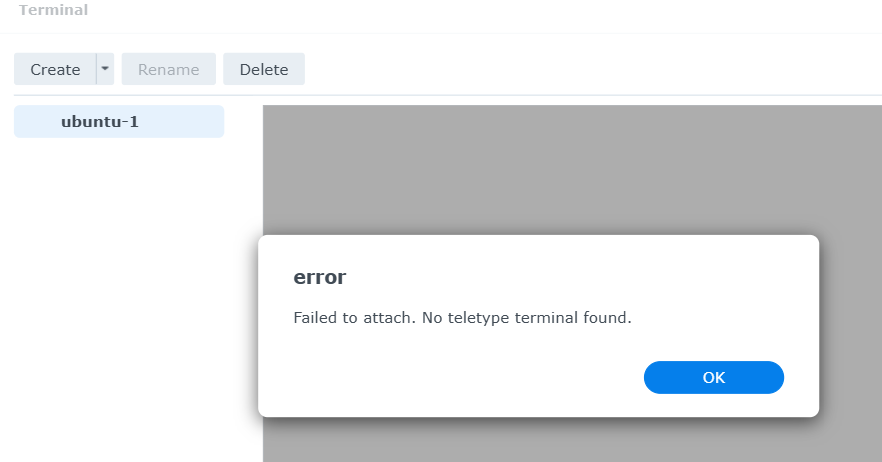
Task: Click OK to dismiss the error dialog
Action: [x=713, y=377]
